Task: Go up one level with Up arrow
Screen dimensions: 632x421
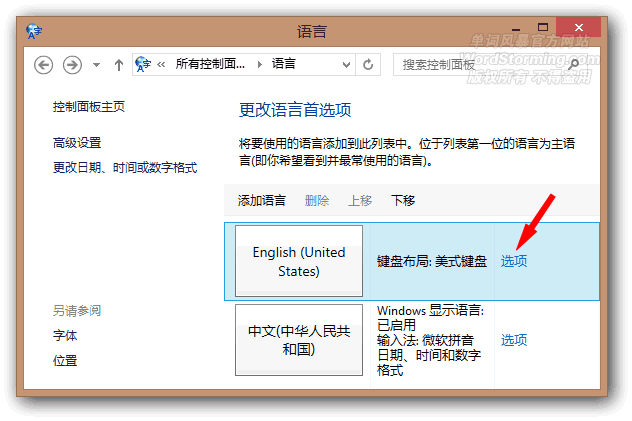Action: click(x=119, y=64)
